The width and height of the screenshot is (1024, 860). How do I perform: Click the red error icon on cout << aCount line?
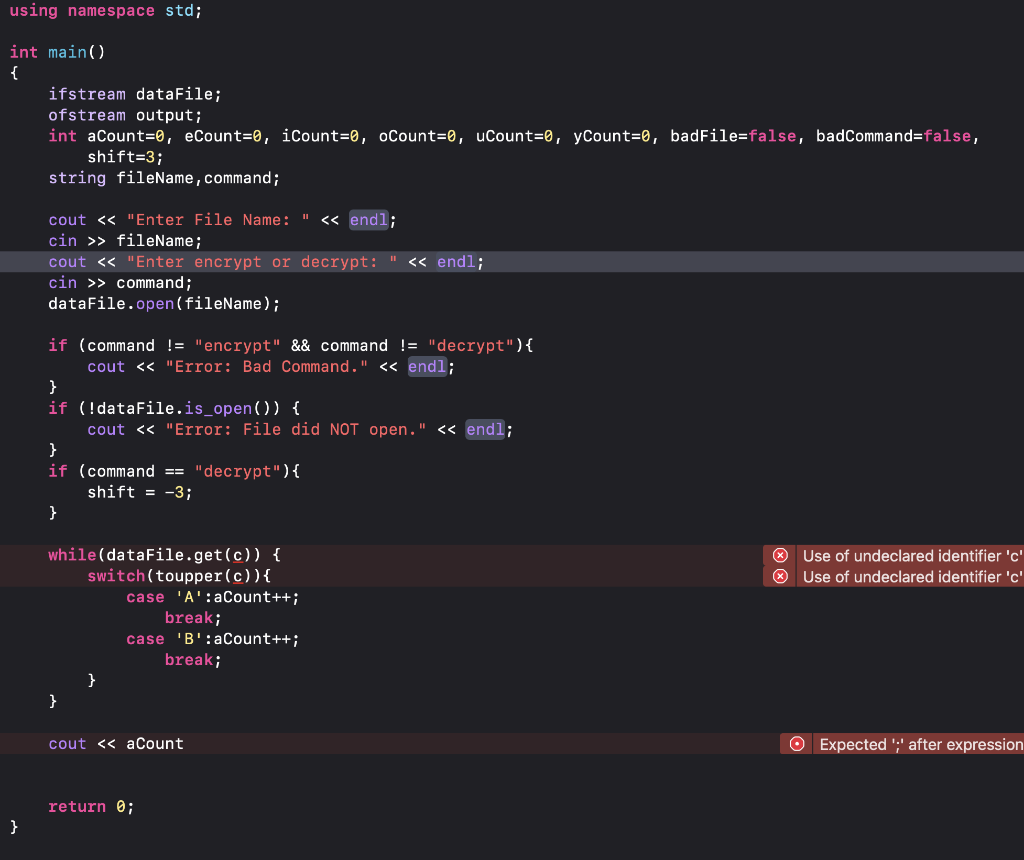click(x=795, y=743)
